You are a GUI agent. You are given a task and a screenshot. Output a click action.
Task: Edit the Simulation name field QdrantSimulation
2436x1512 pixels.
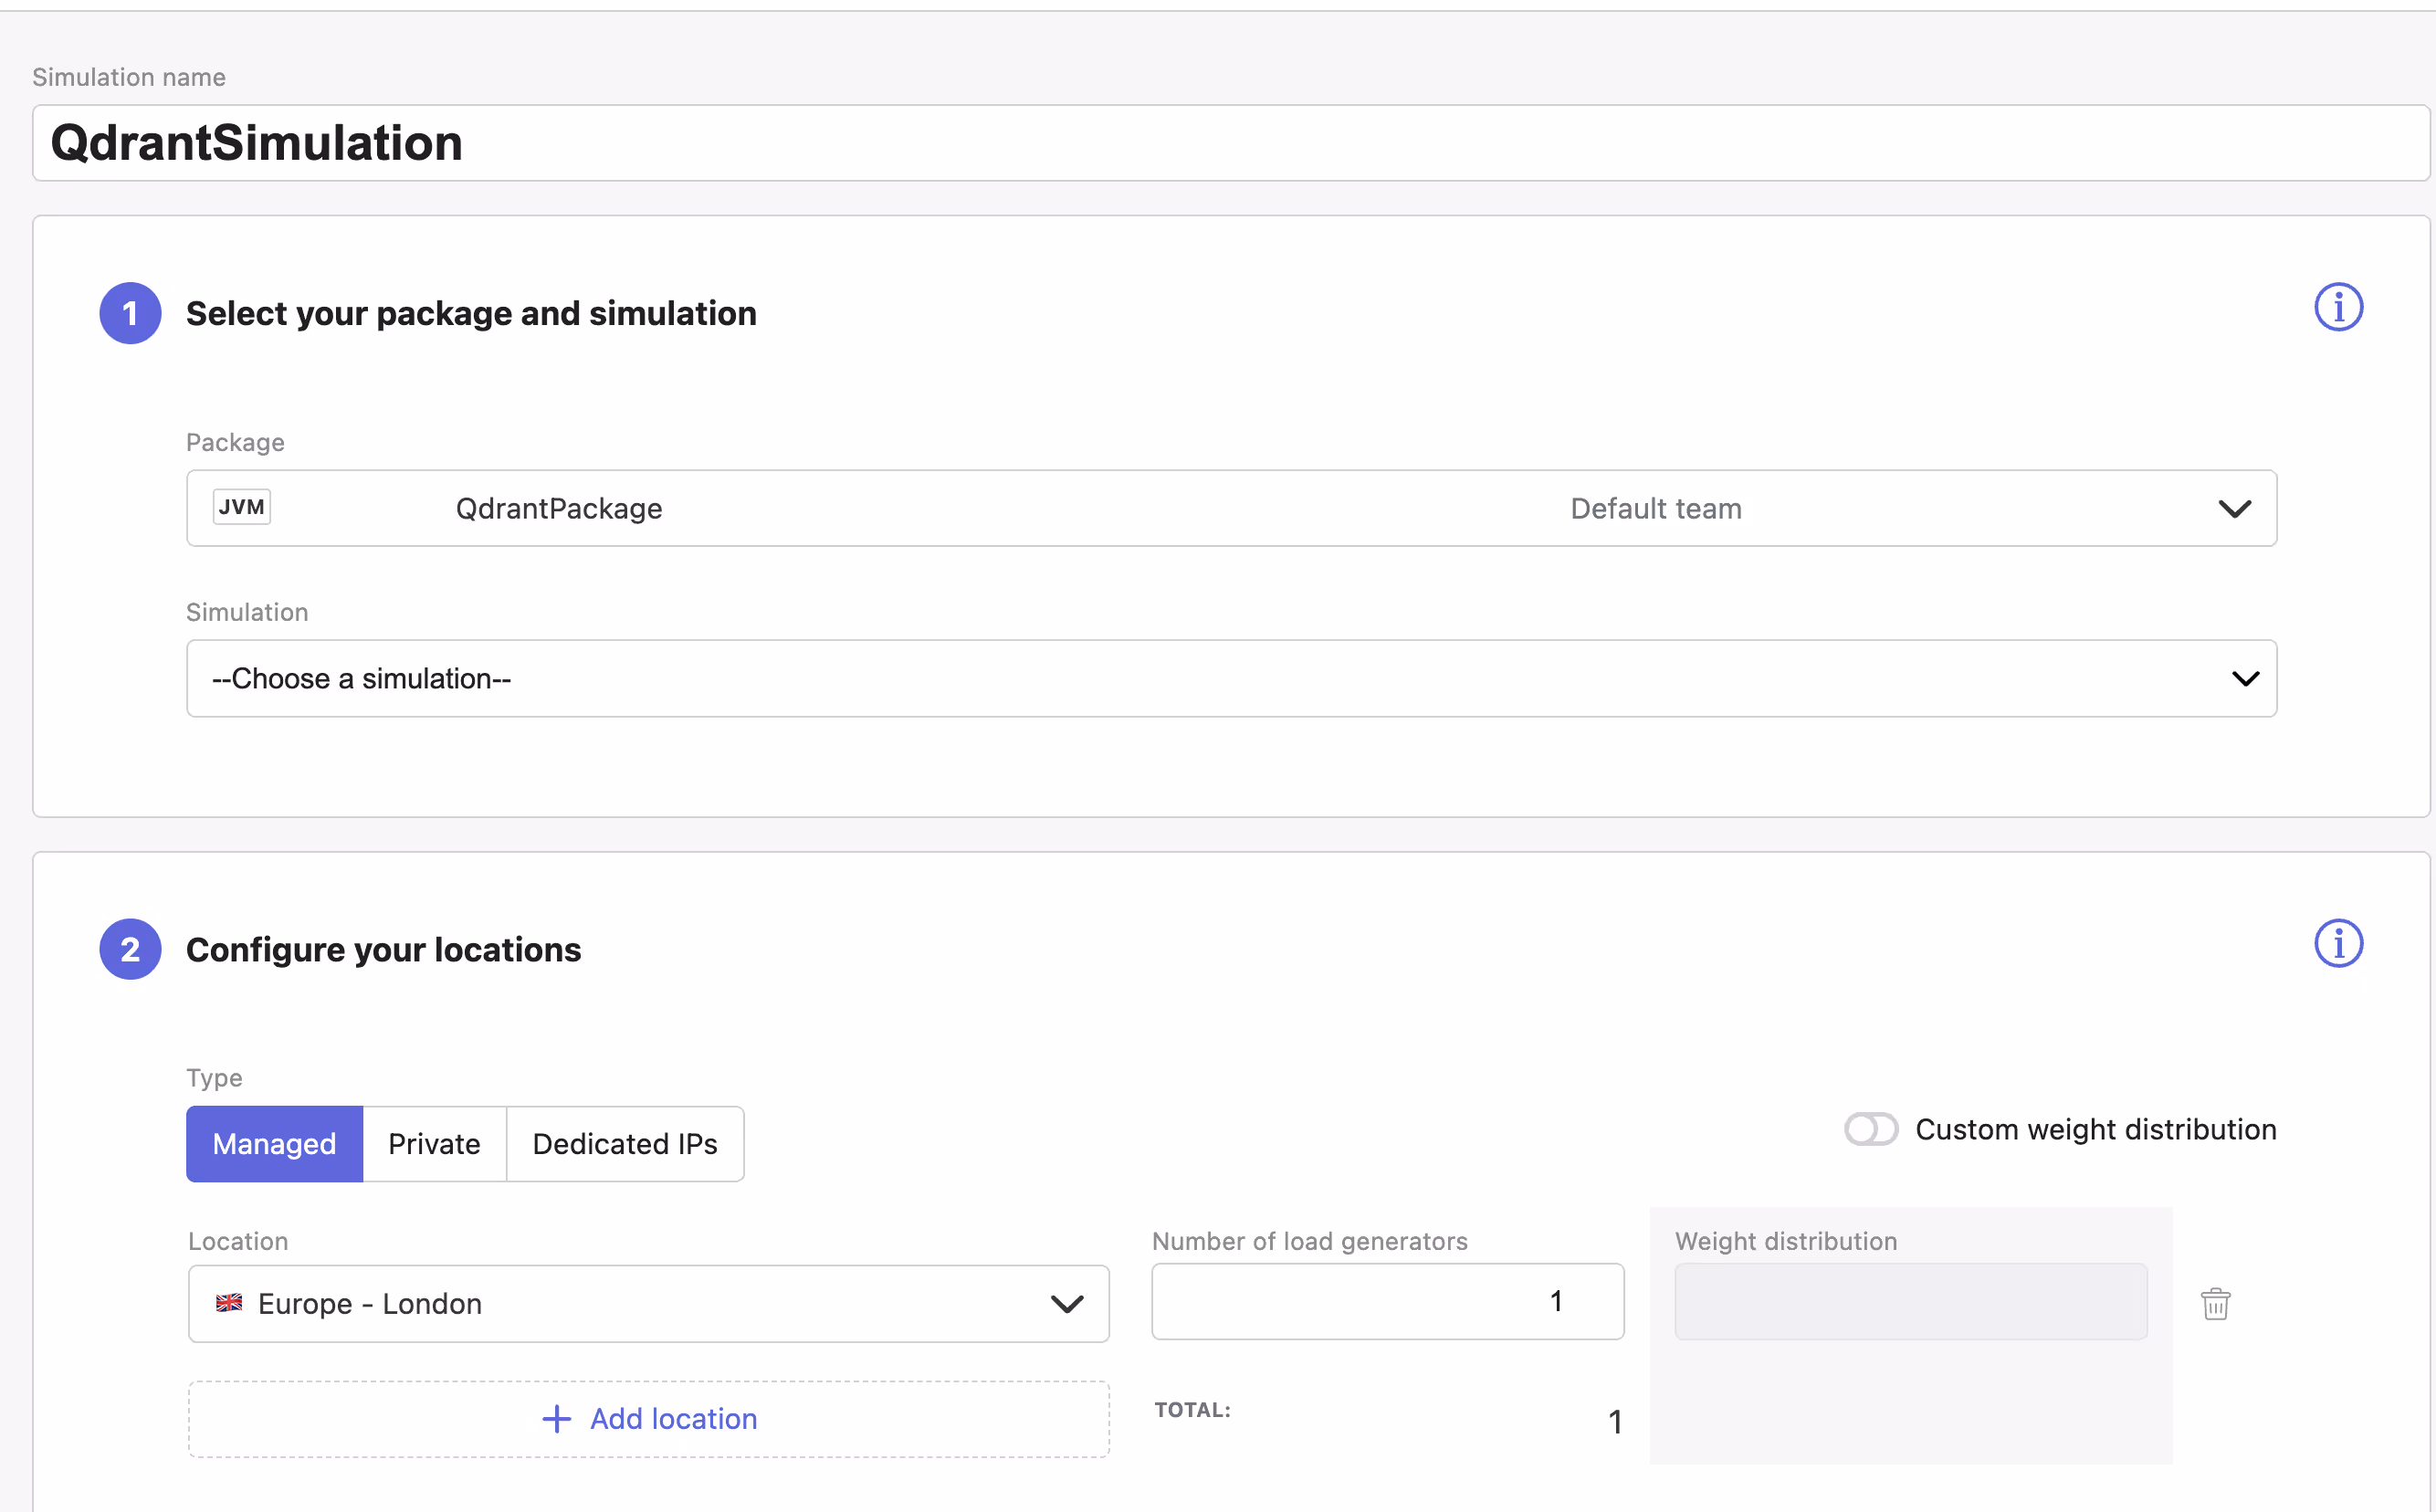pyautogui.click(x=1231, y=143)
